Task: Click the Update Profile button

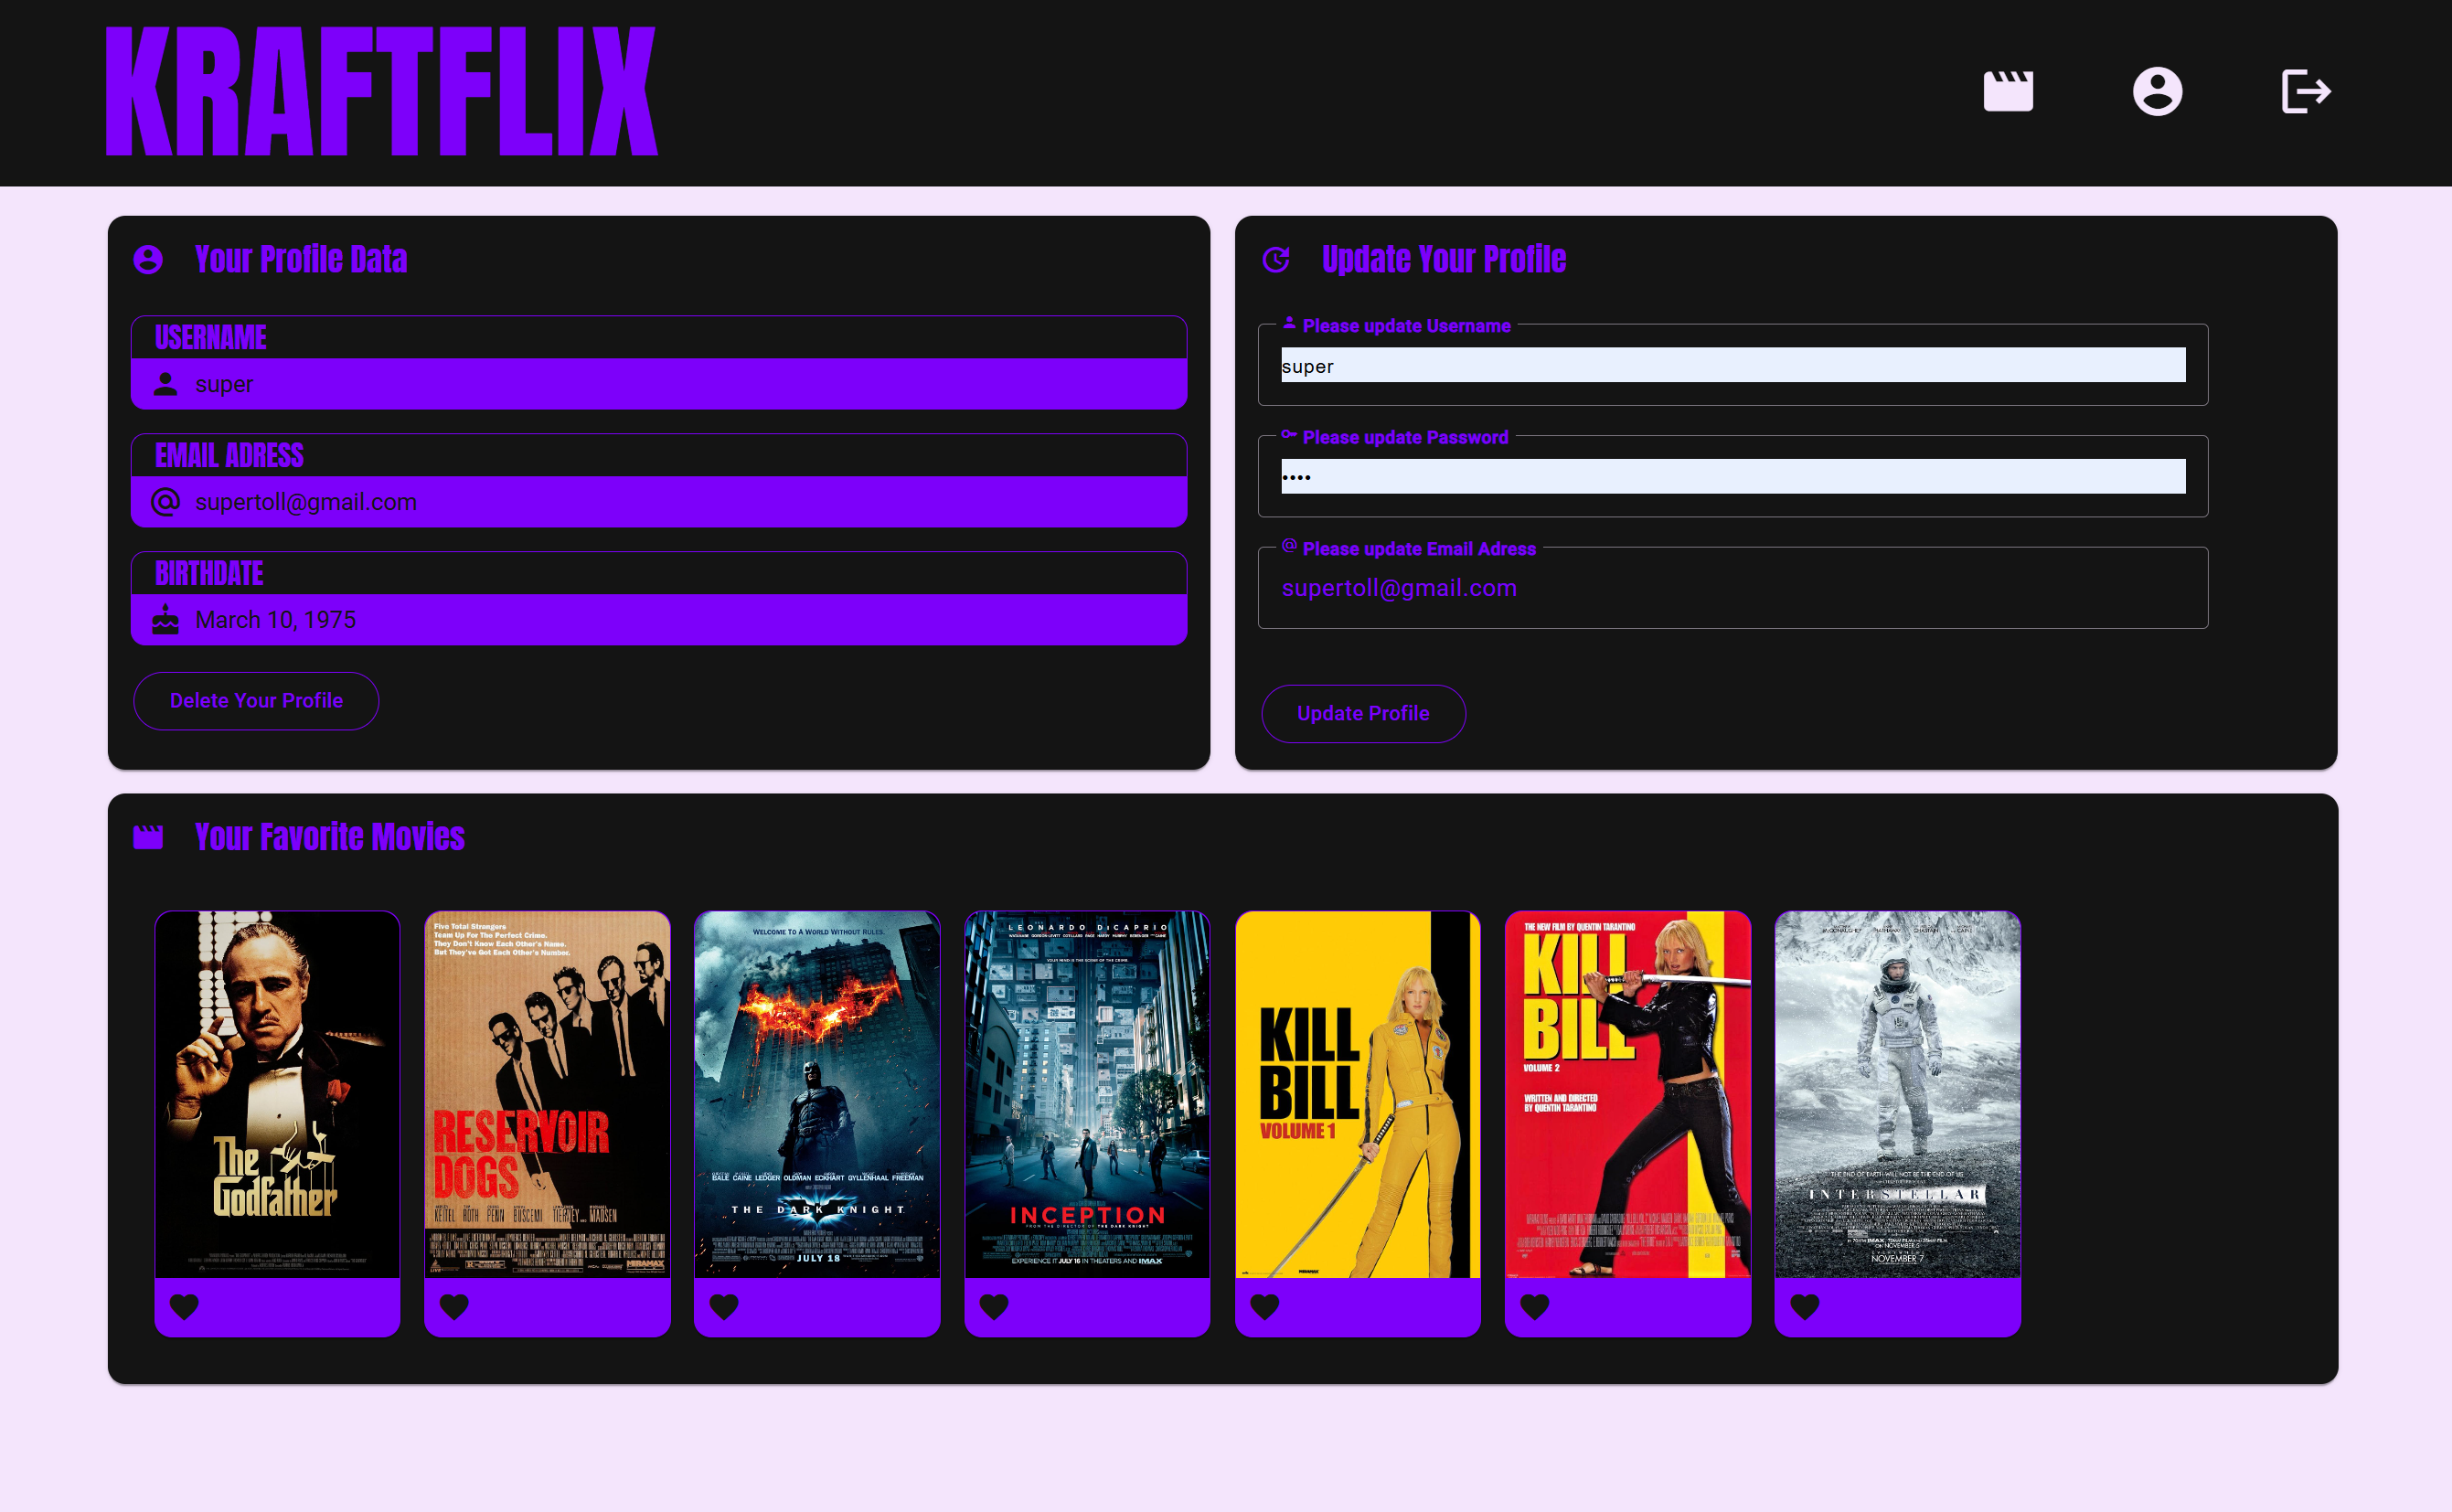Action: pos(1363,714)
